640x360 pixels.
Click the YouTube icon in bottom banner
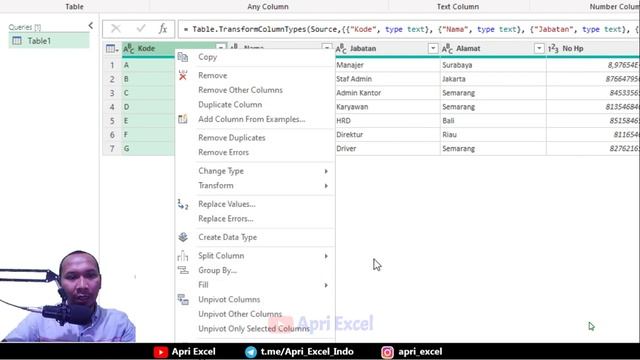(161, 352)
